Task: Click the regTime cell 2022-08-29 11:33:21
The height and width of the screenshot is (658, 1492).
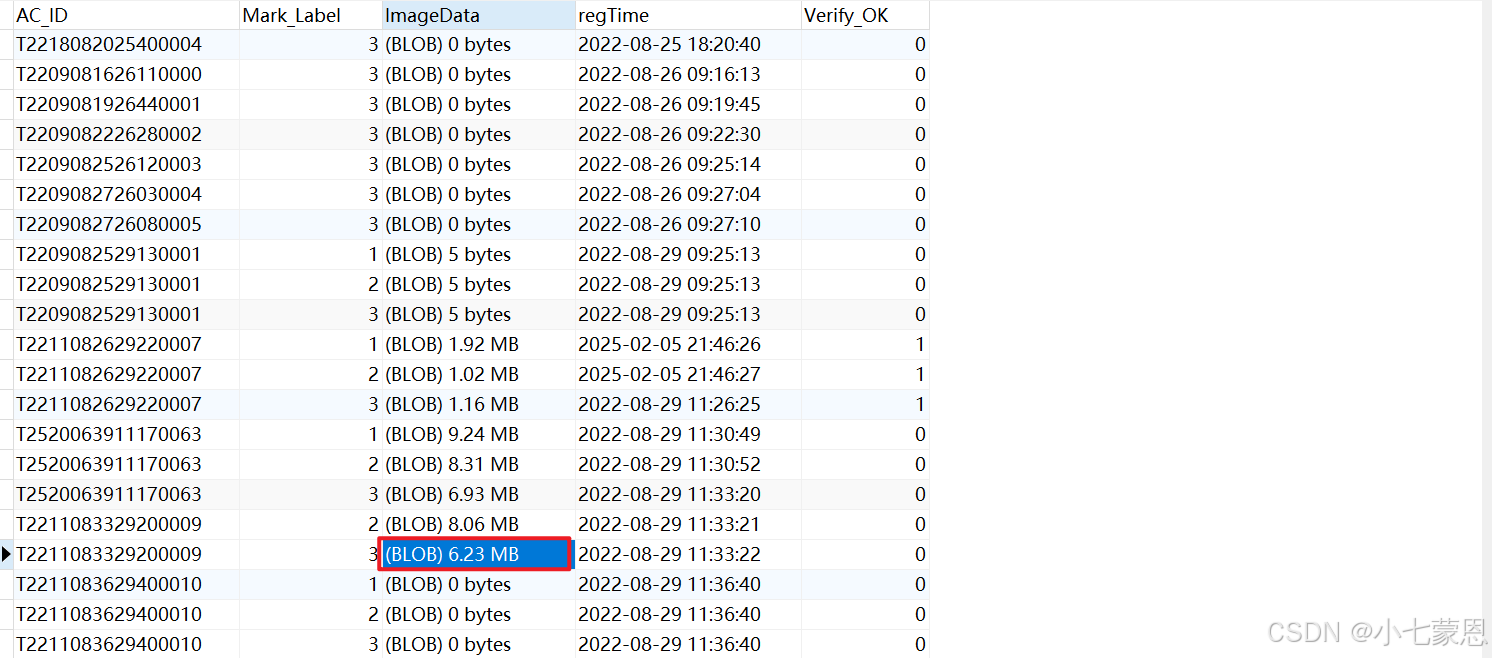Action: 688,525
